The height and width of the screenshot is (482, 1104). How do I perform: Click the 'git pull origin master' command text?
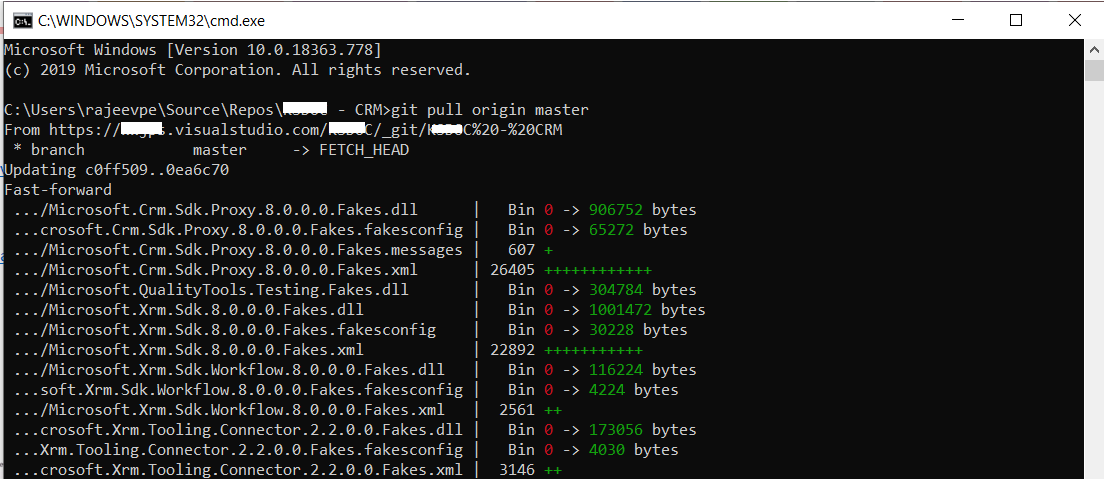pyautogui.click(x=490, y=110)
